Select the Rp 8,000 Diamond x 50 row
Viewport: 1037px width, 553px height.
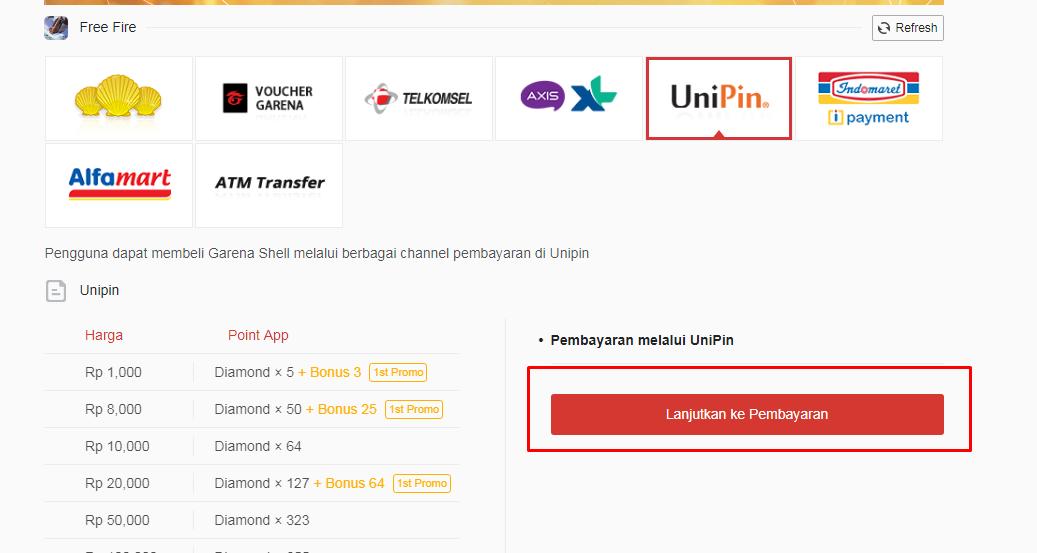252,409
